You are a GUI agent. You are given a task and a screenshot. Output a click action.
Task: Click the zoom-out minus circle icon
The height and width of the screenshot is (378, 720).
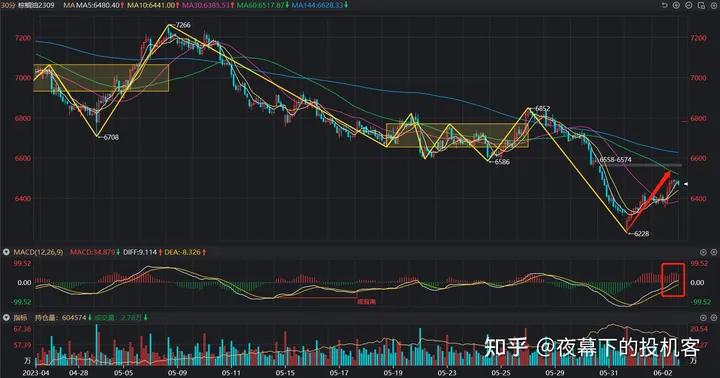tap(689, 5)
